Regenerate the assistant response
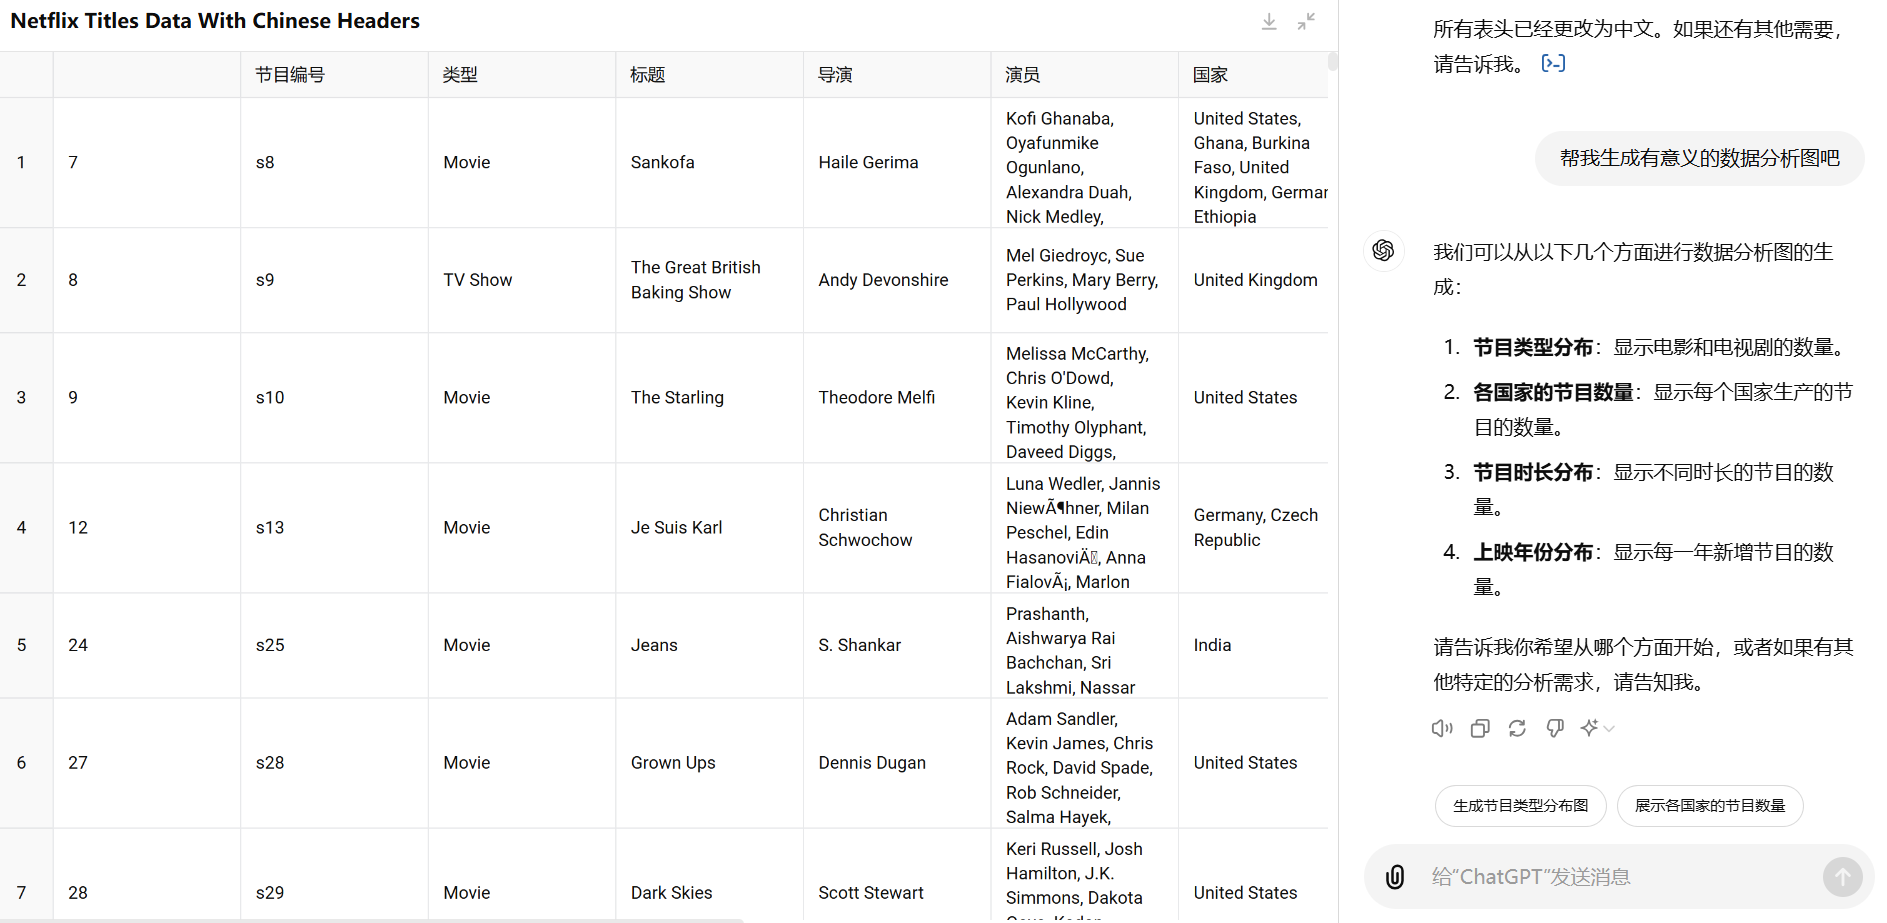The image size is (1887, 923). (x=1517, y=728)
